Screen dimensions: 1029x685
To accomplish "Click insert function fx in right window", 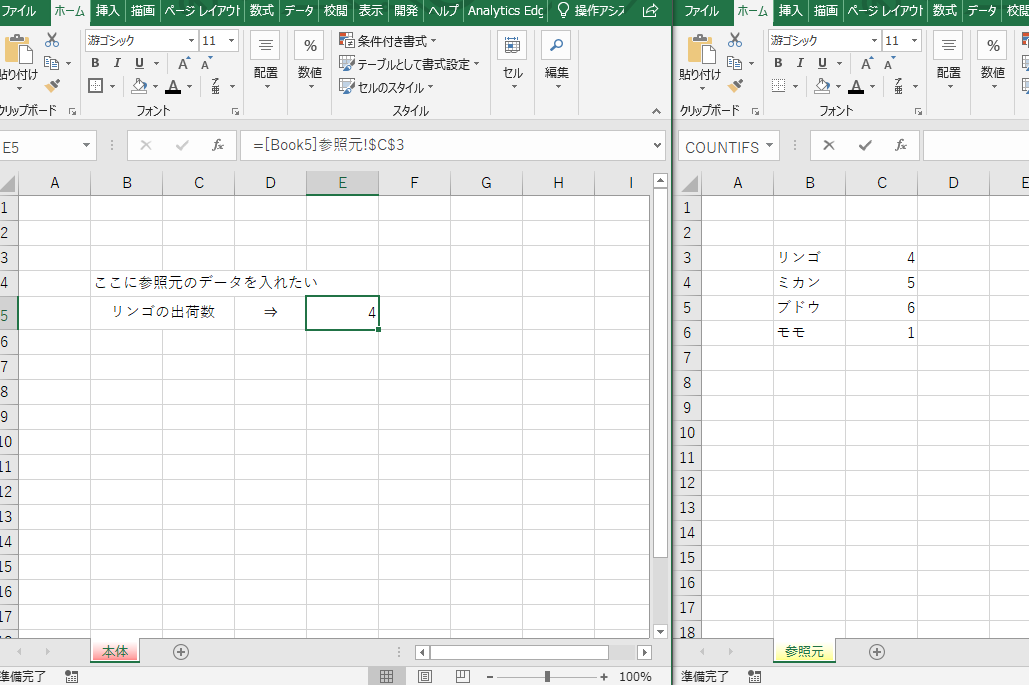I will pos(901,146).
